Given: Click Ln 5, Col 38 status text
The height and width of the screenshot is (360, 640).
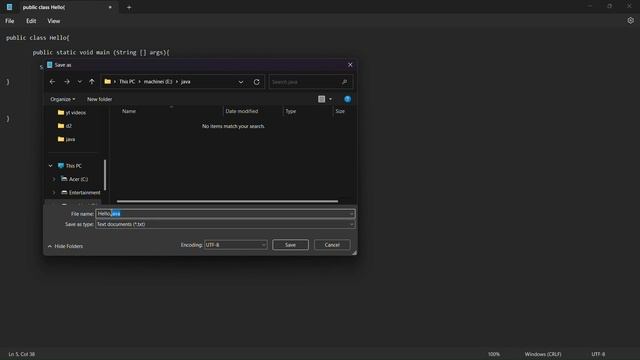Looking at the screenshot, I should click(22, 354).
